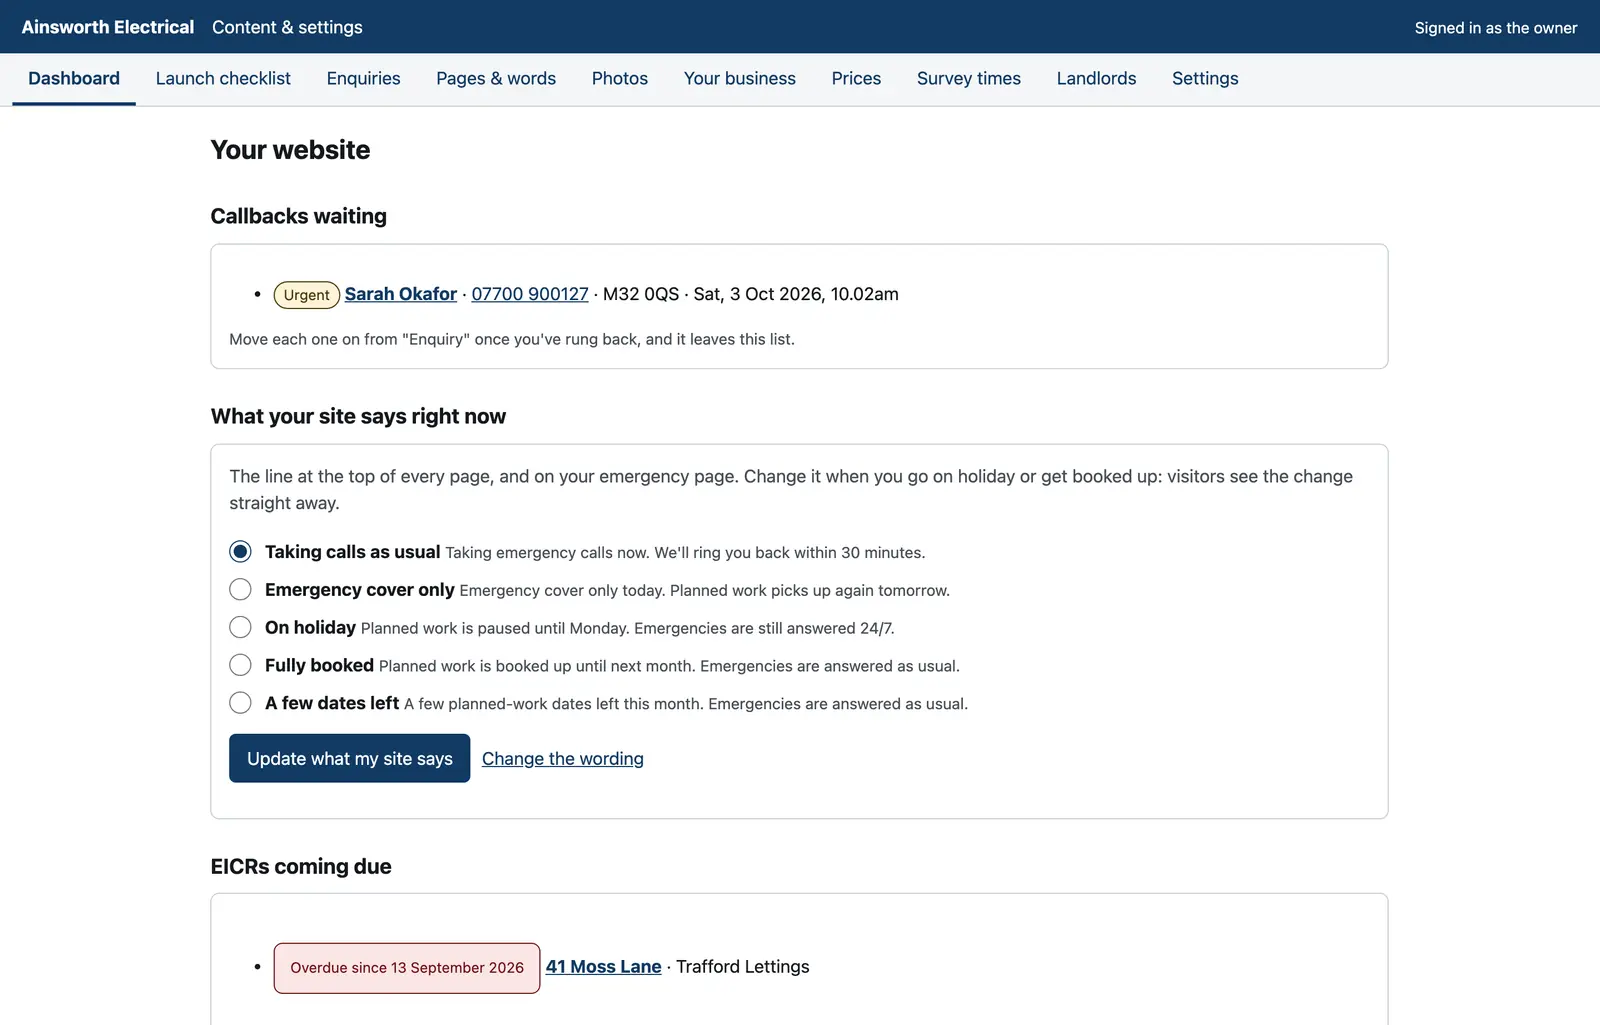
Task: Open the Photos tab
Action: coord(620,78)
